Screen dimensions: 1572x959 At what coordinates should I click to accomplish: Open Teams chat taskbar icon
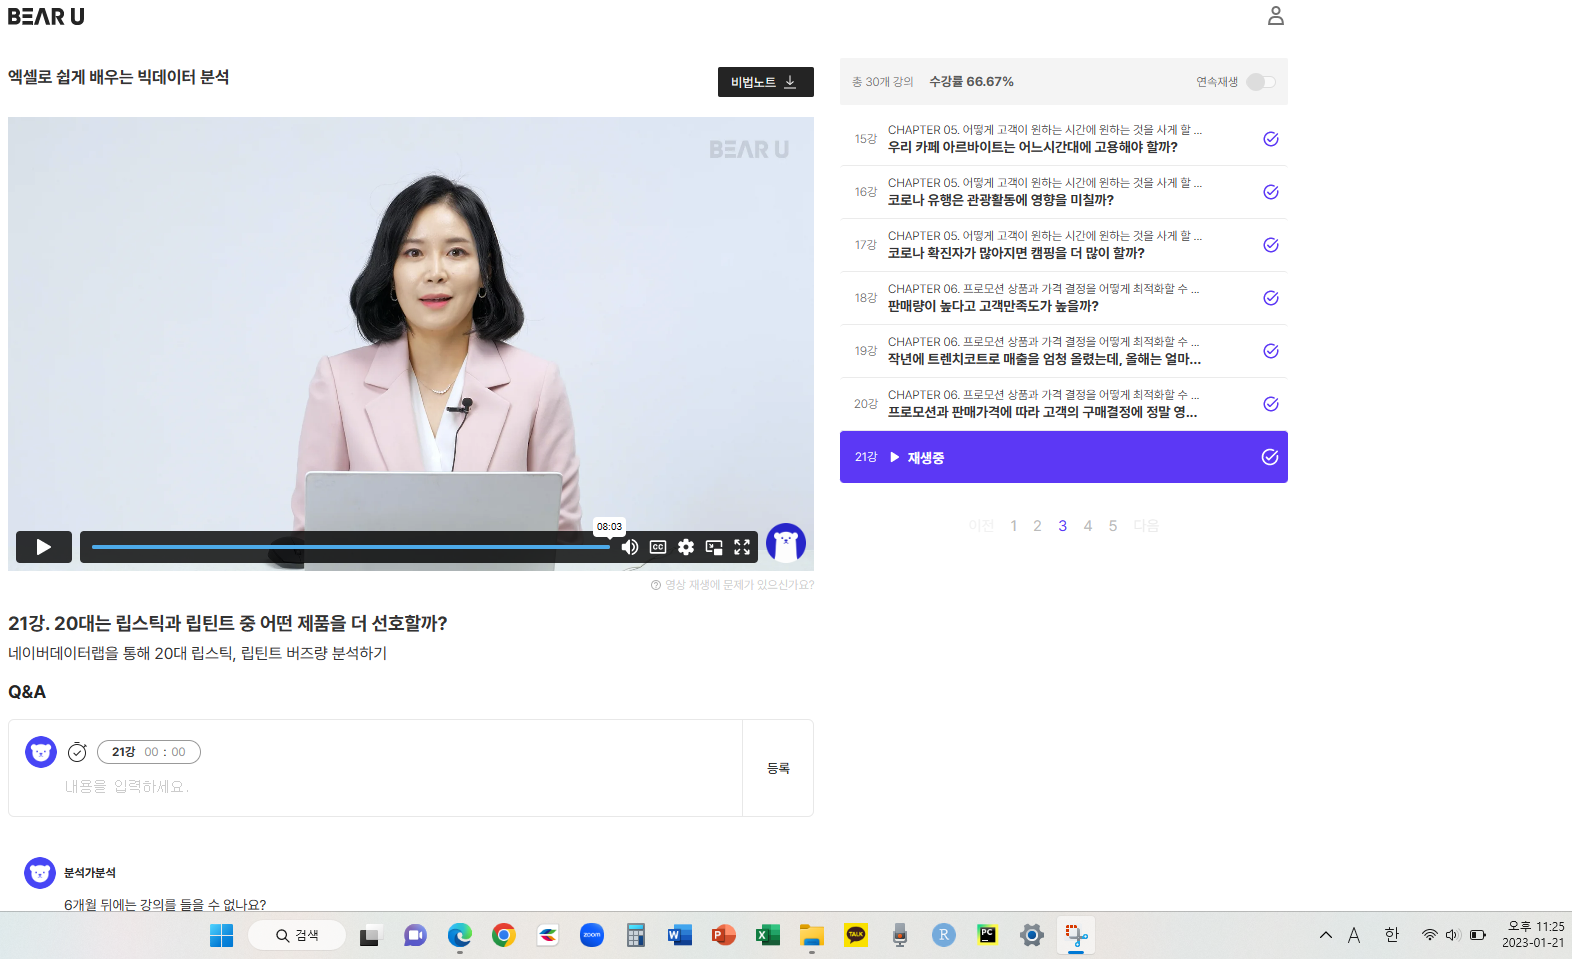click(x=415, y=936)
